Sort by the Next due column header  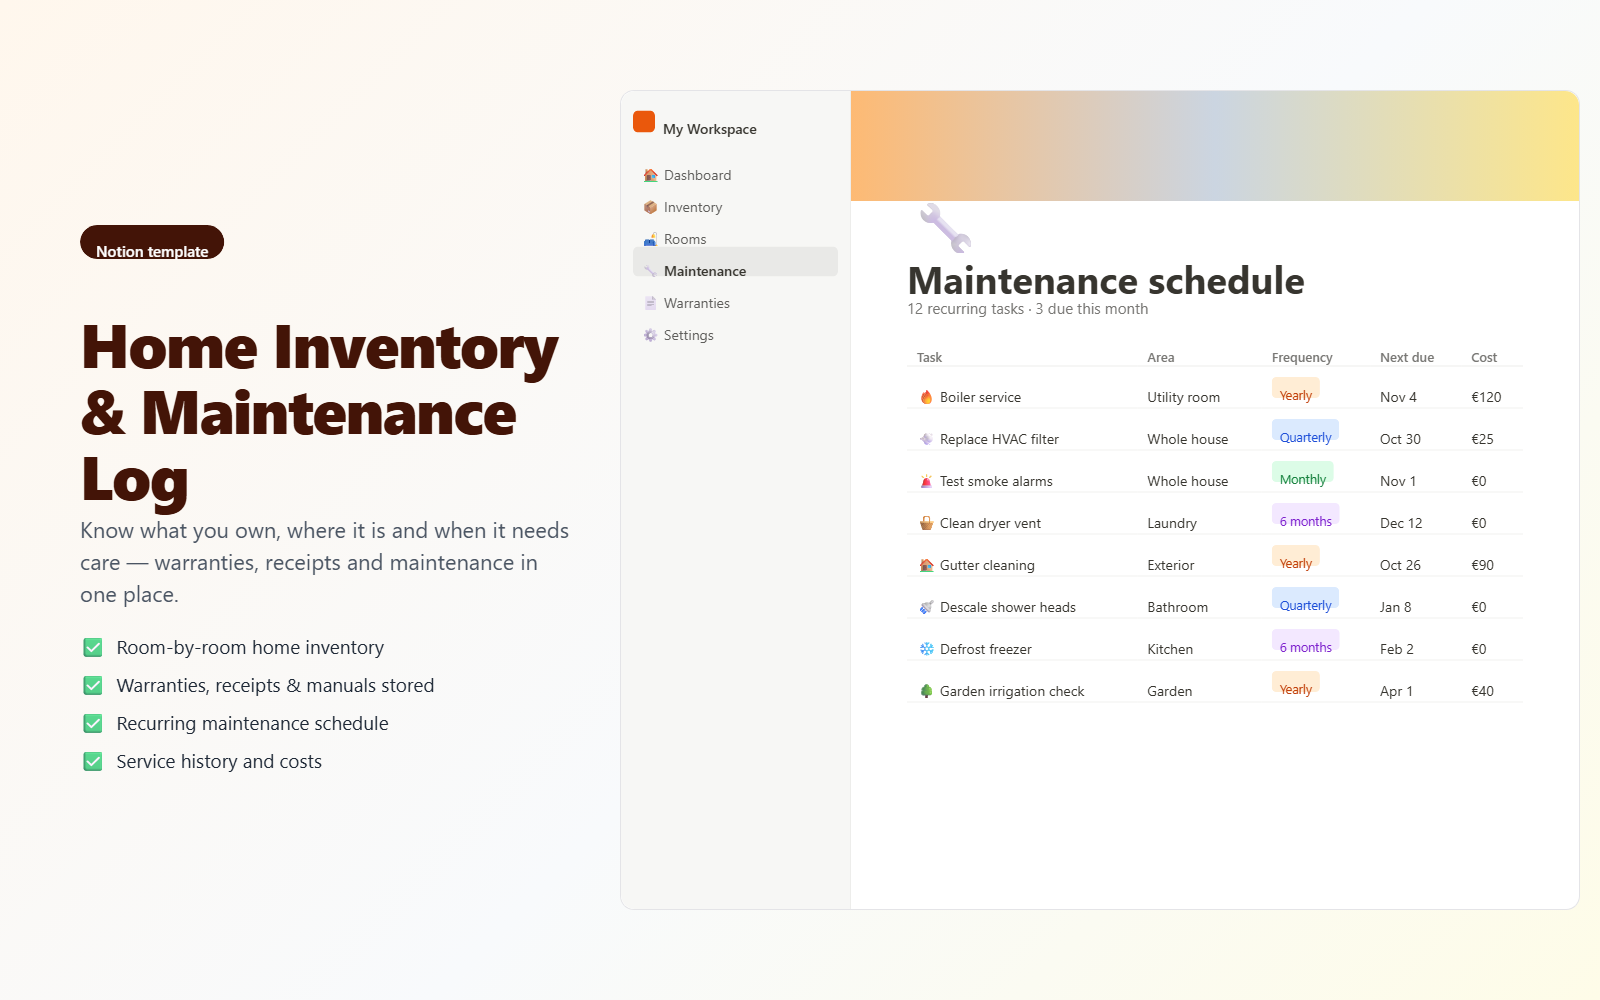point(1407,357)
